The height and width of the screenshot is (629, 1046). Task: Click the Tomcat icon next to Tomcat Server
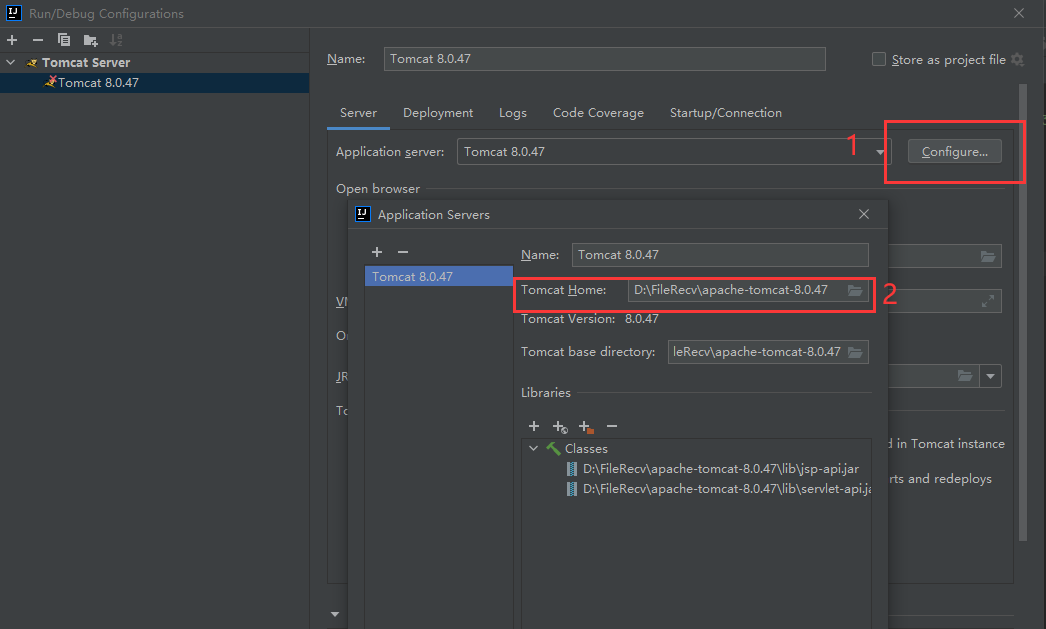tap(31, 63)
